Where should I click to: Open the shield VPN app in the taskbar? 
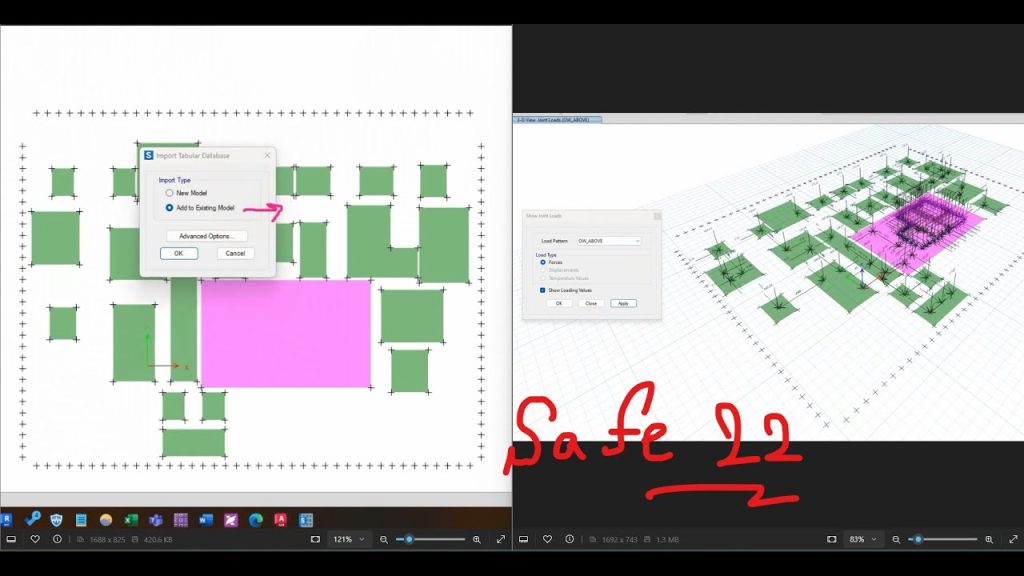point(56,520)
